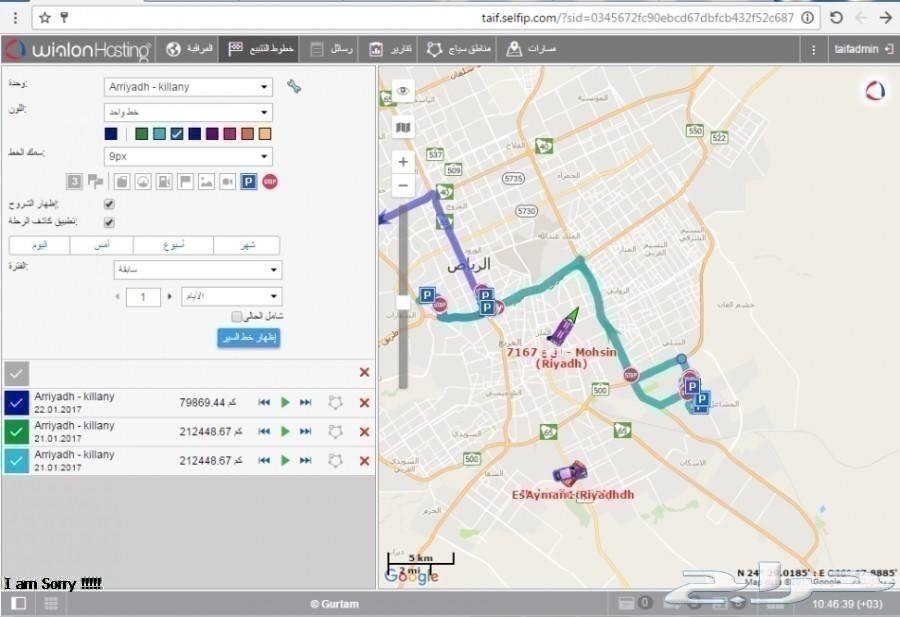Click the wrench icon beside the unit selector
900x617 pixels.
click(x=294, y=86)
